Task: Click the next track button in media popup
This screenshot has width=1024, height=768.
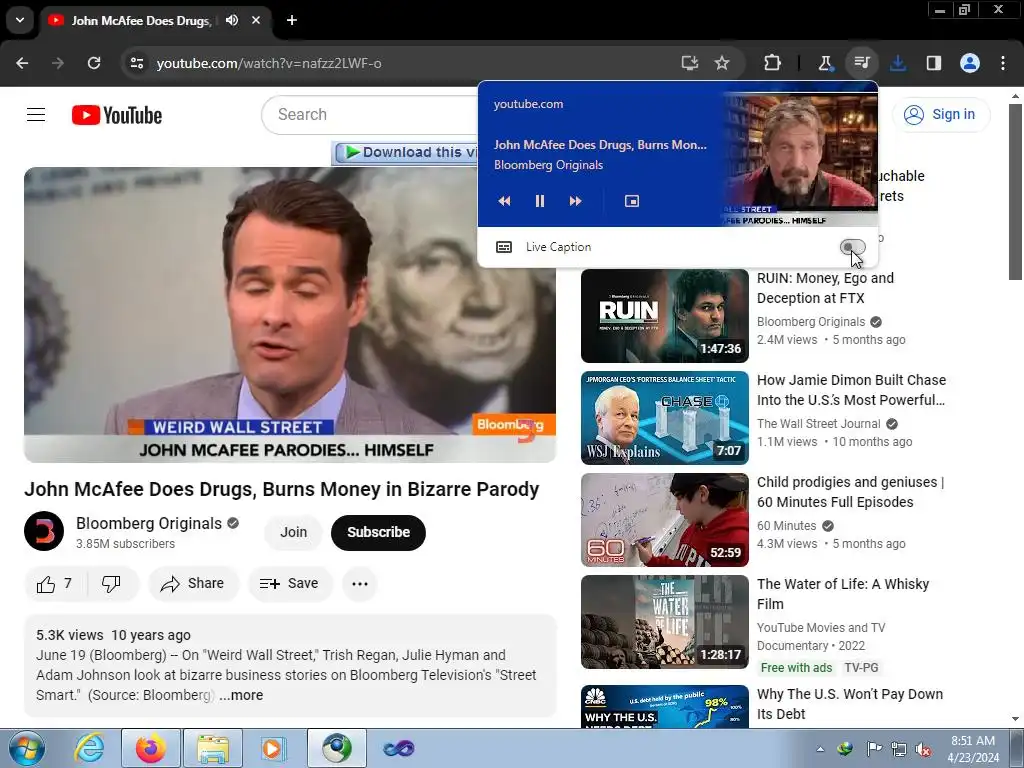Action: [x=575, y=201]
